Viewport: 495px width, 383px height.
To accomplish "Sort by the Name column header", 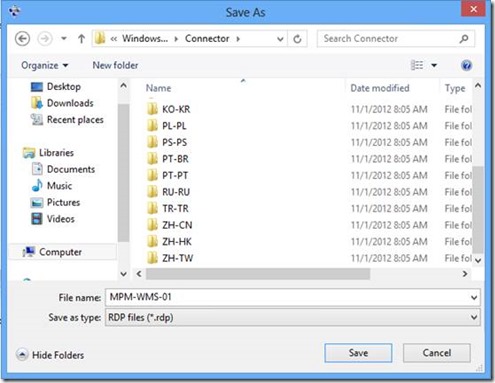I will 159,88.
